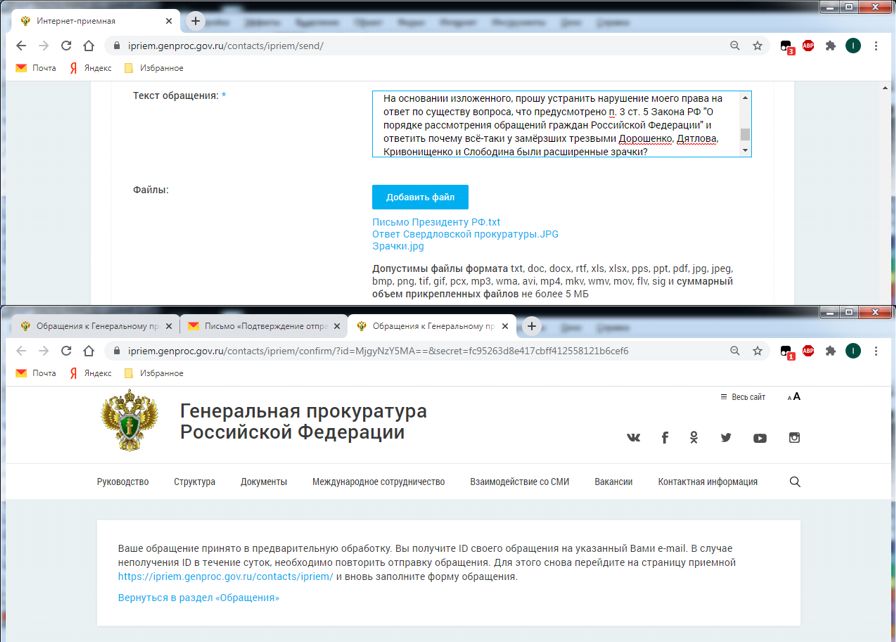The height and width of the screenshot is (642, 896).
Task: Bookmark the confirm page with star icon
Action: coord(757,351)
